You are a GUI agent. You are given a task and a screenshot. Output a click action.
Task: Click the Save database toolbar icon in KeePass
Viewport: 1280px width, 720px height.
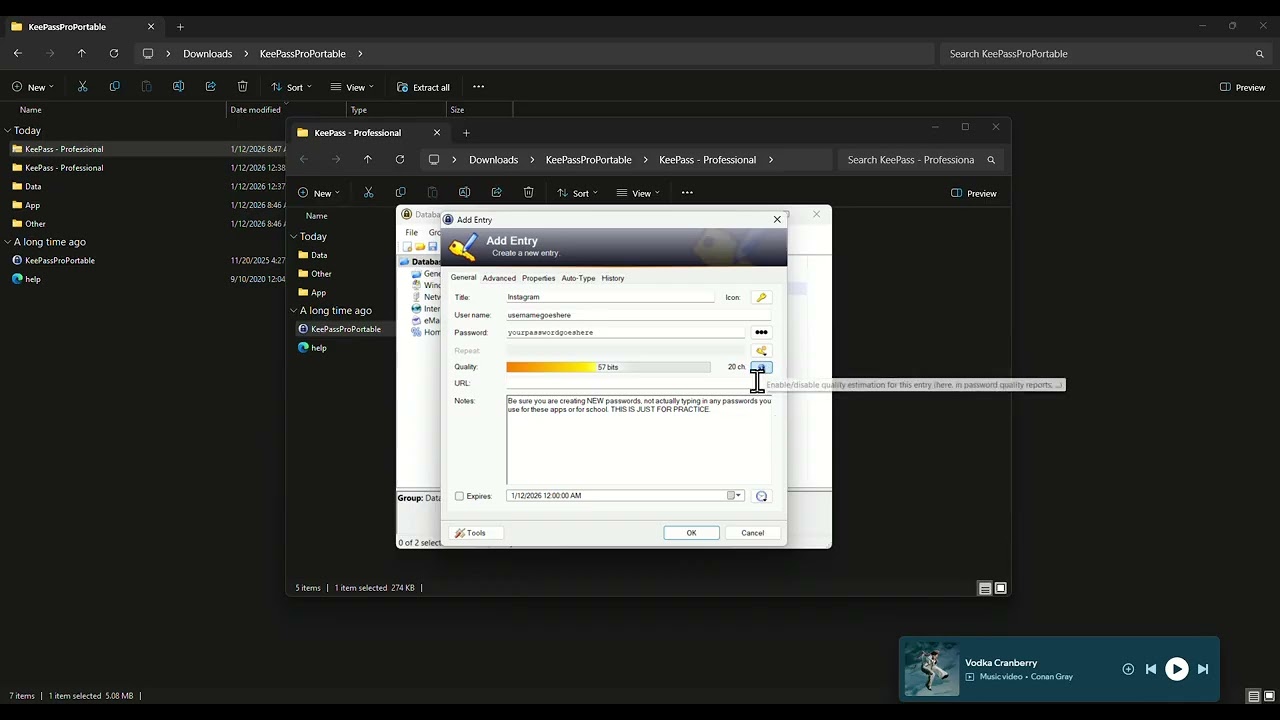432,247
